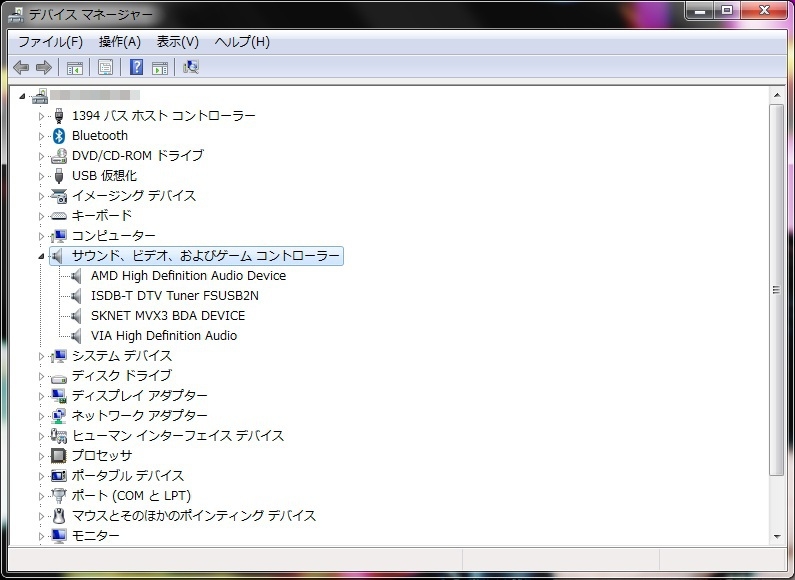Click the ポータブル デバイス icon

[x=59, y=476]
